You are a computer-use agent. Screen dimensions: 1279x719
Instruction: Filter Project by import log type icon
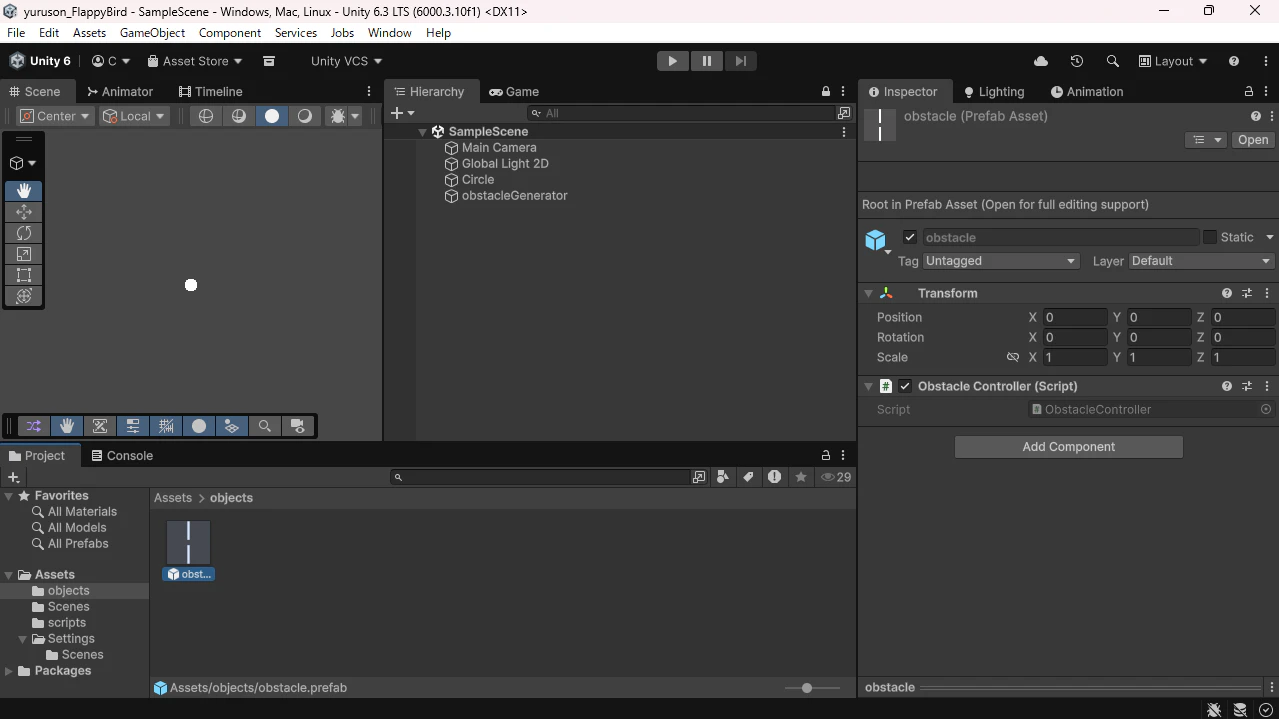pos(774,477)
